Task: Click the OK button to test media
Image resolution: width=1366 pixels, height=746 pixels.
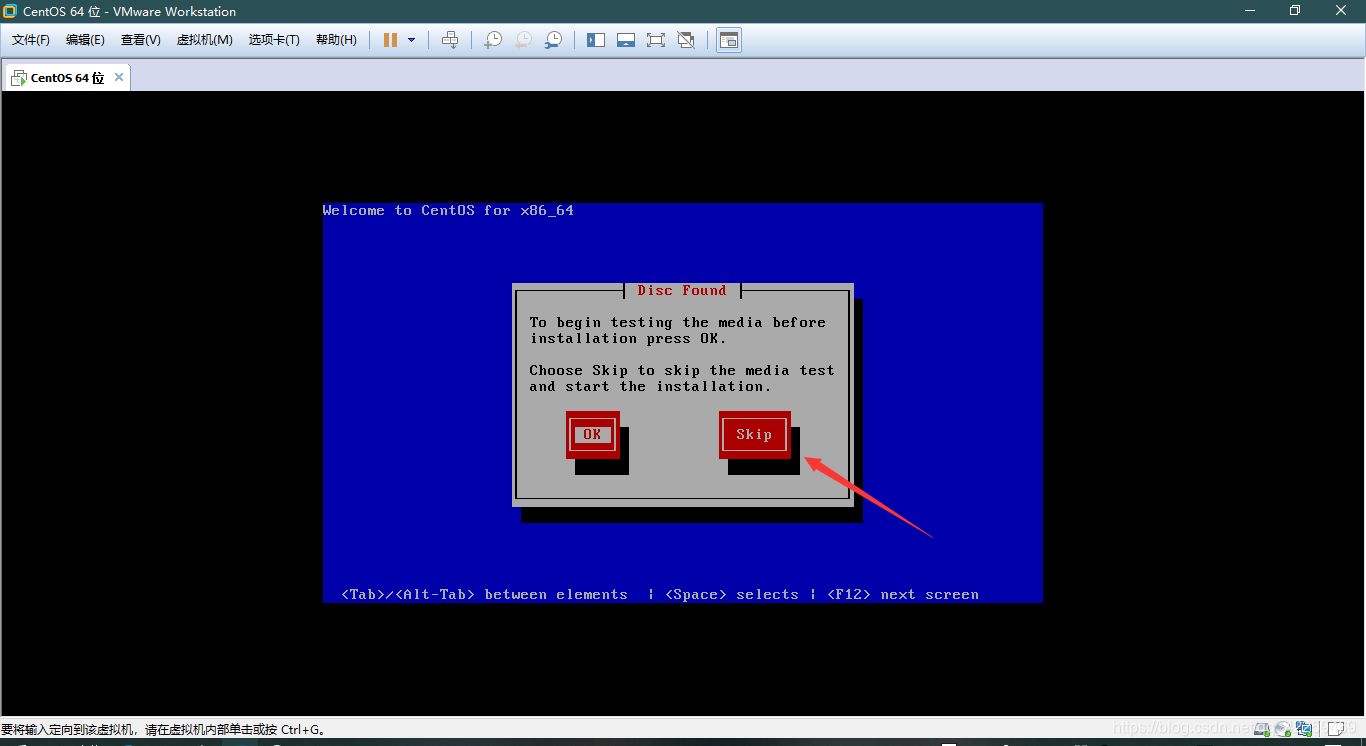Action: [x=592, y=434]
